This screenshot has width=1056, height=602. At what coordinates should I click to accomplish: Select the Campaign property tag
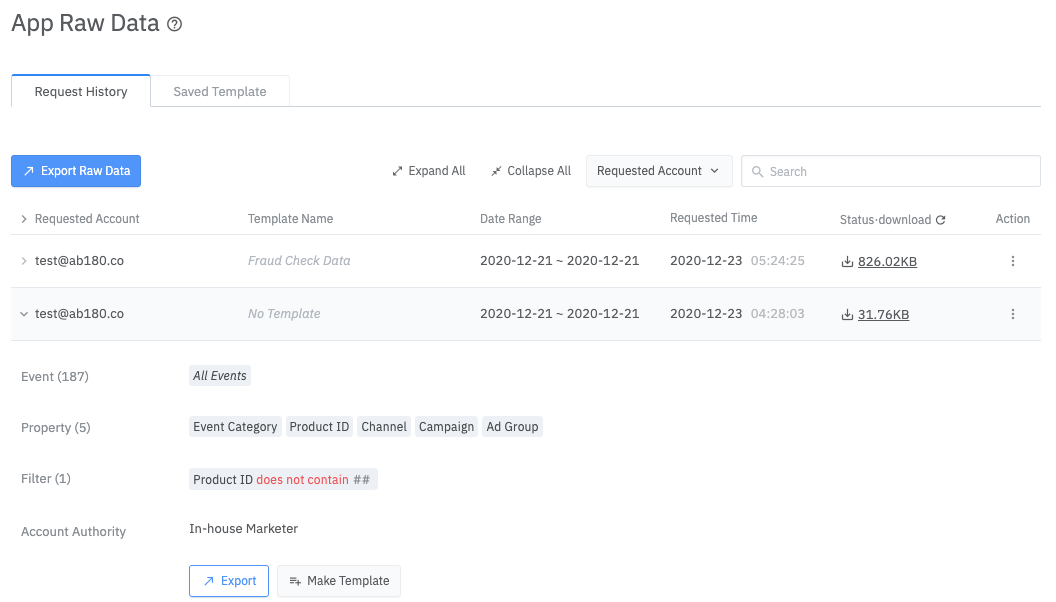(x=447, y=427)
